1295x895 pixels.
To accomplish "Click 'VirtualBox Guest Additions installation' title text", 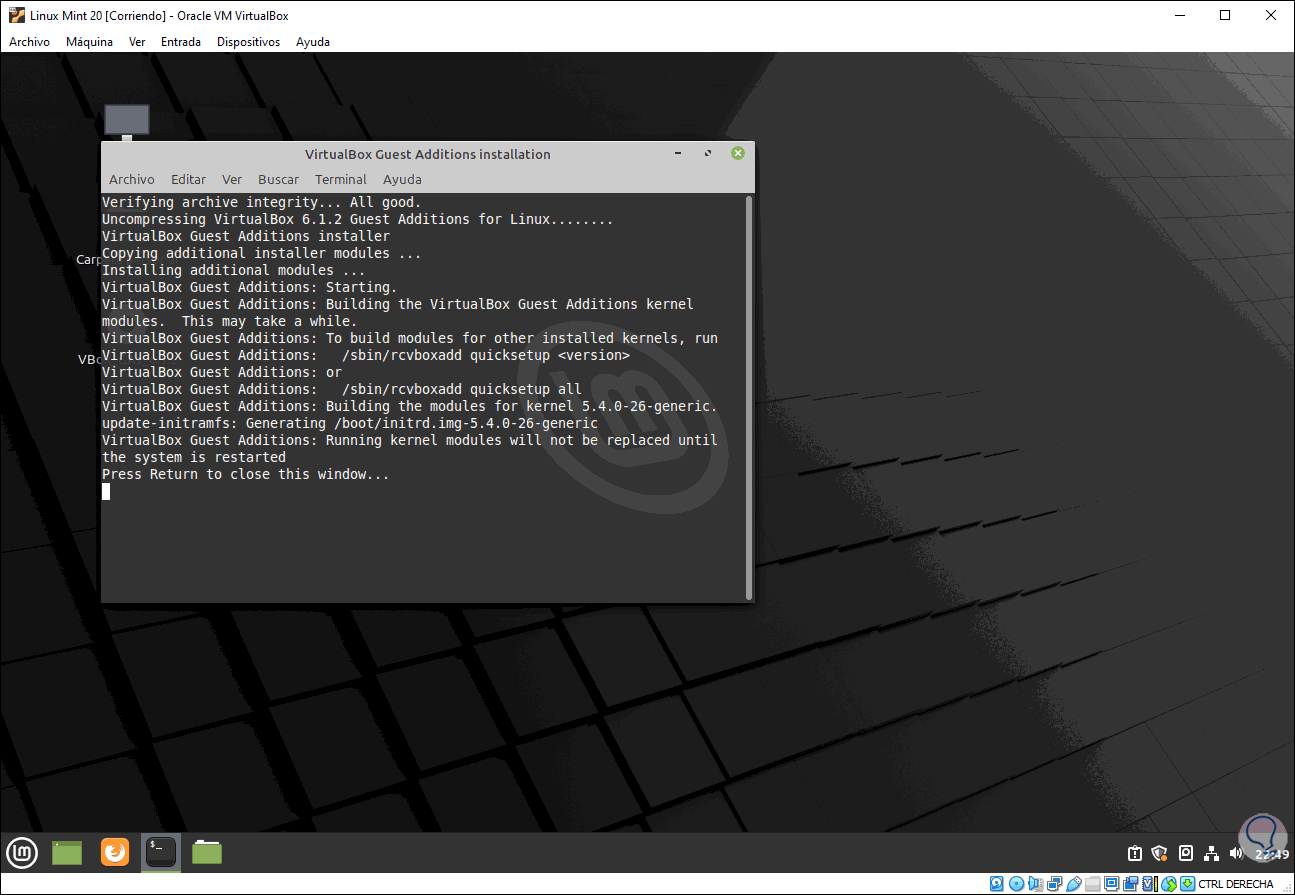I will pos(428,154).
